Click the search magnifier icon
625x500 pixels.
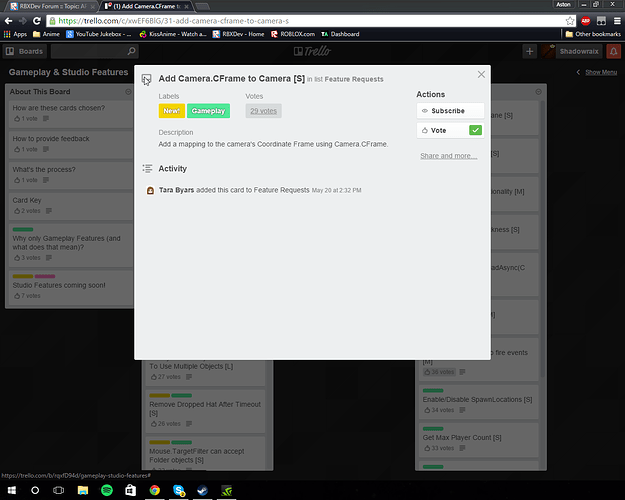tap(131, 51)
